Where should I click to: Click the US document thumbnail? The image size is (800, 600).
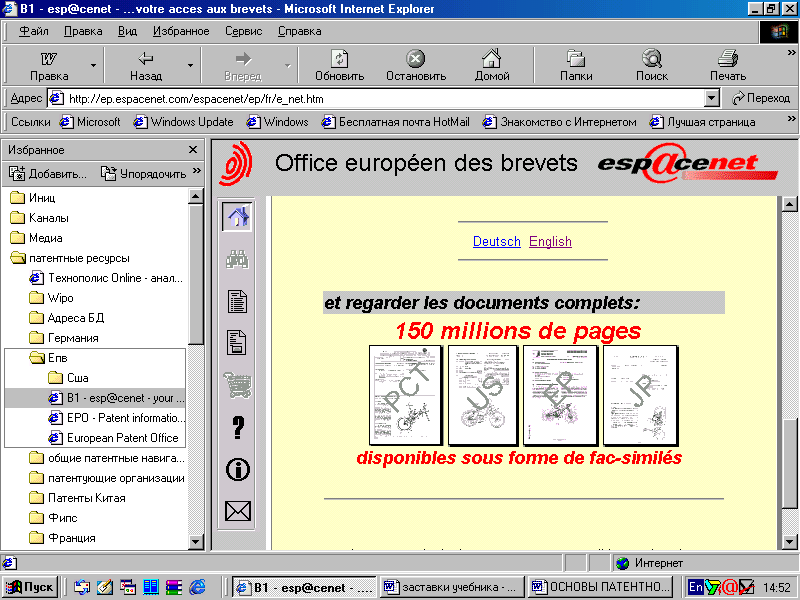pyautogui.click(x=483, y=395)
